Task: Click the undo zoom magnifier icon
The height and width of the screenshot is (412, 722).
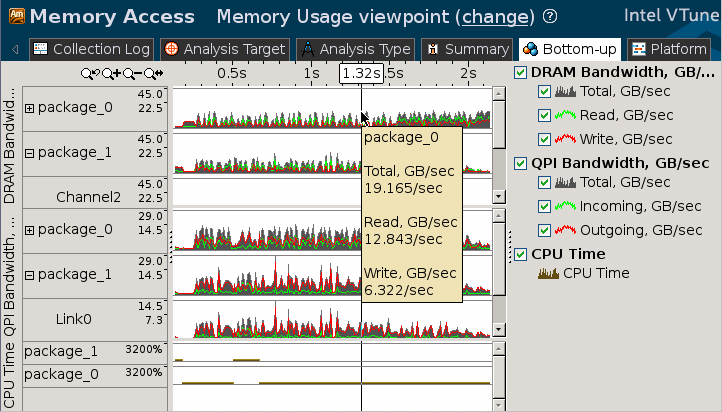Action: (x=92, y=73)
